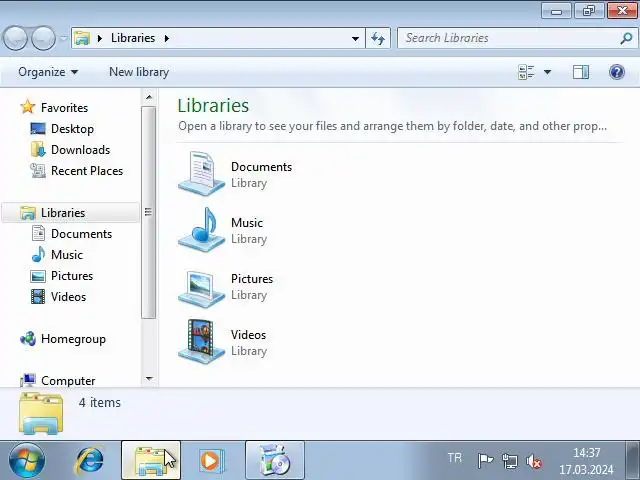Expand the root arrow before Libraries in address bar
Viewport: 640px width, 480px height.
(x=100, y=38)
